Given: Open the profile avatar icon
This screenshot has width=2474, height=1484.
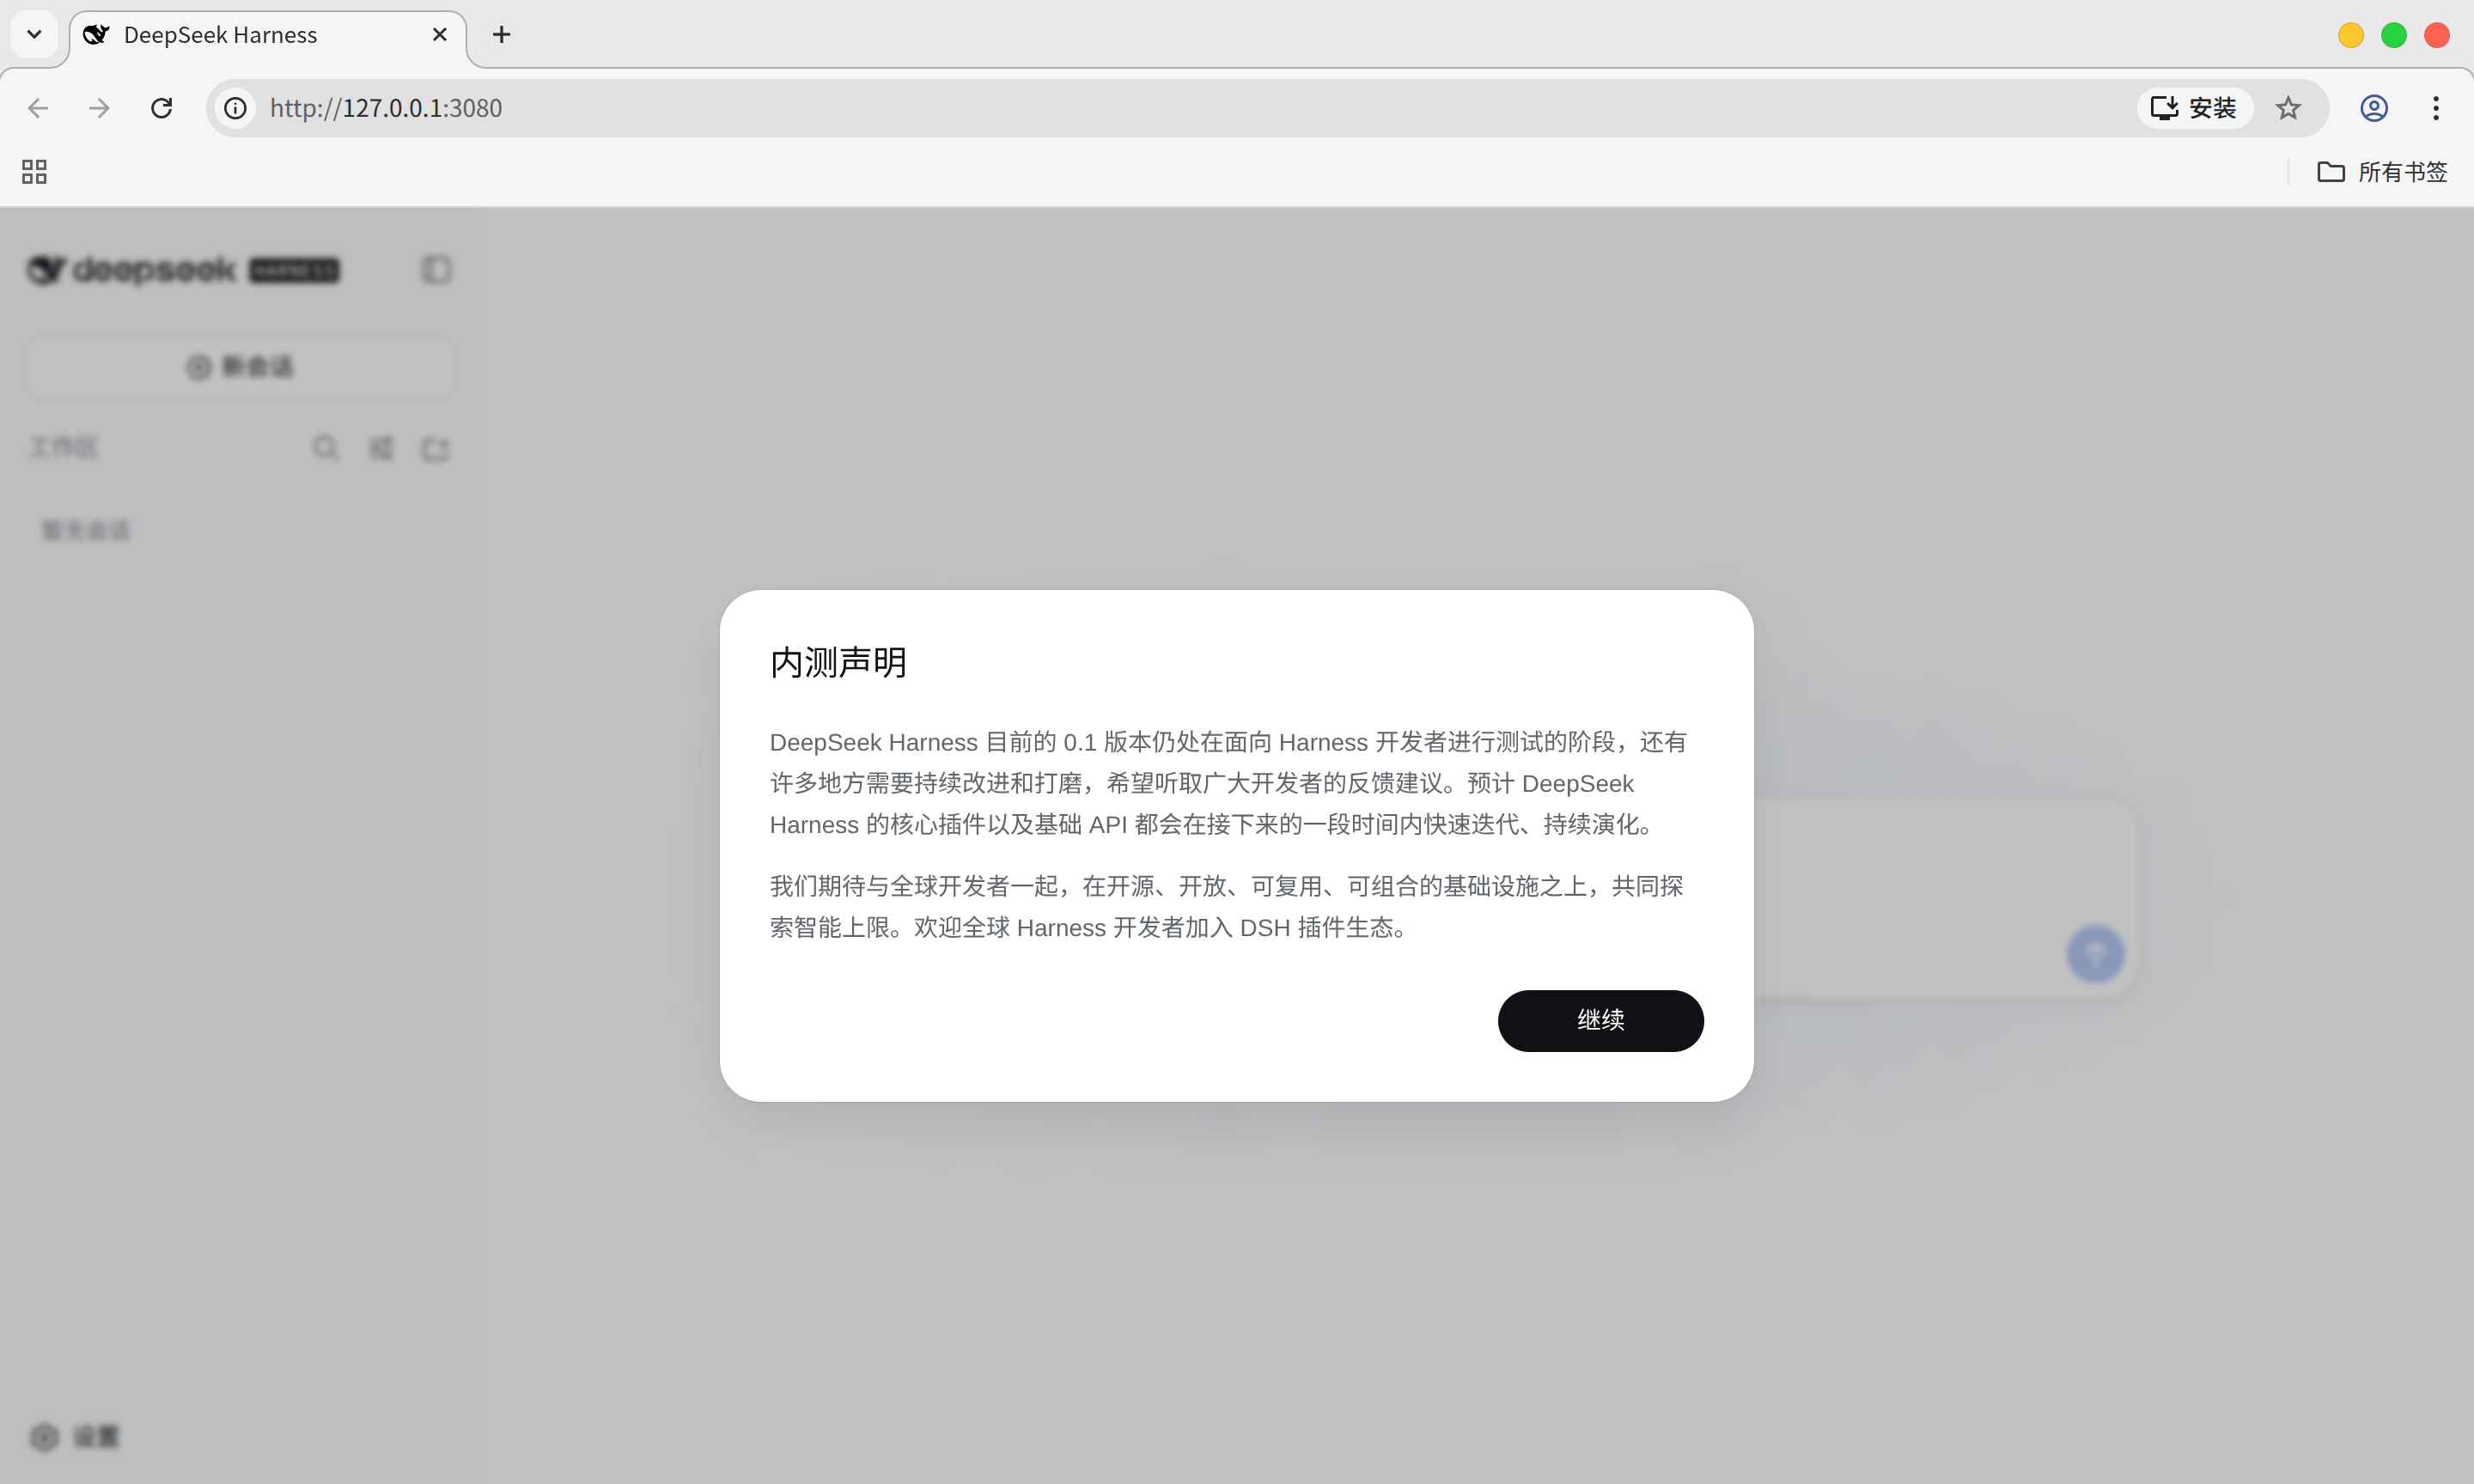Looking at the screenshot, I should tap(2374, 108).
